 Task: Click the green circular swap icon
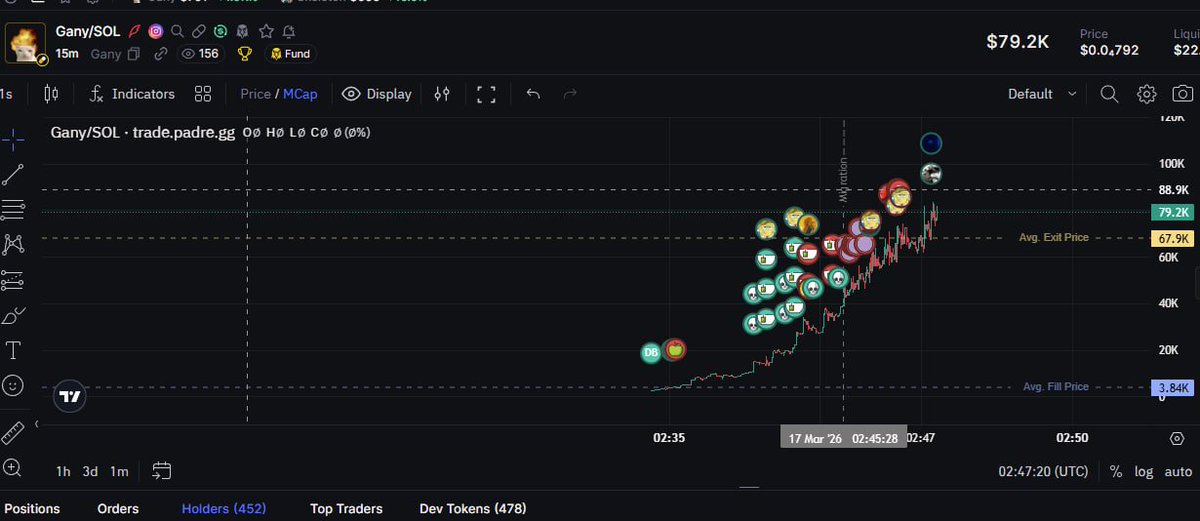221,32
